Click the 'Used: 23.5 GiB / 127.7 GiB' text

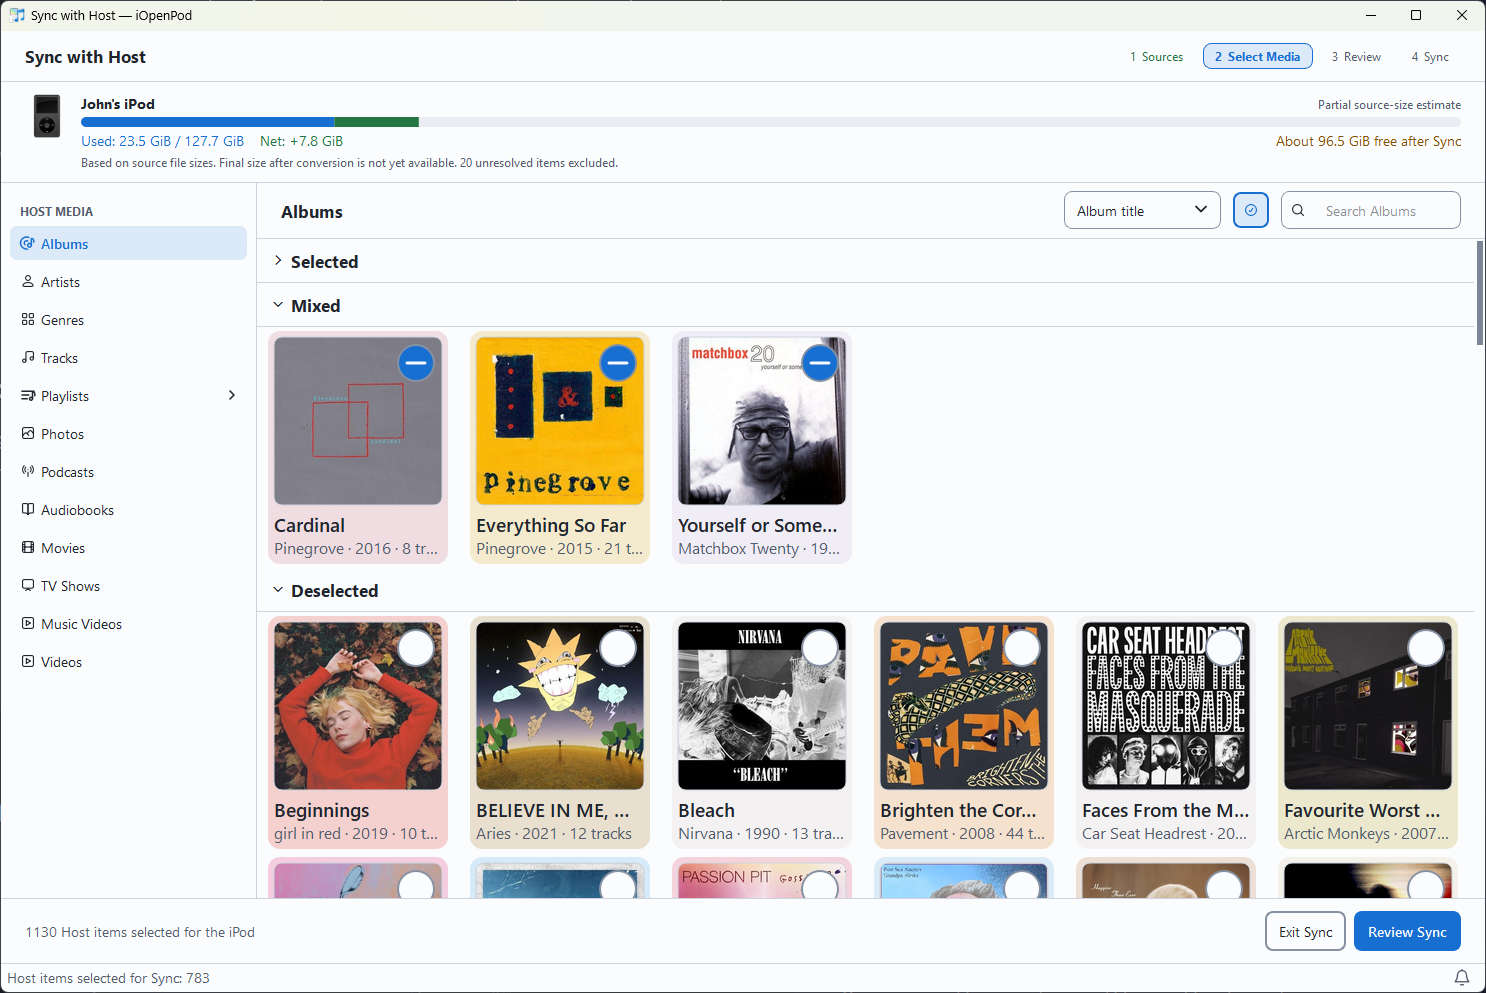pyautogui.click(x=162, y=141)
